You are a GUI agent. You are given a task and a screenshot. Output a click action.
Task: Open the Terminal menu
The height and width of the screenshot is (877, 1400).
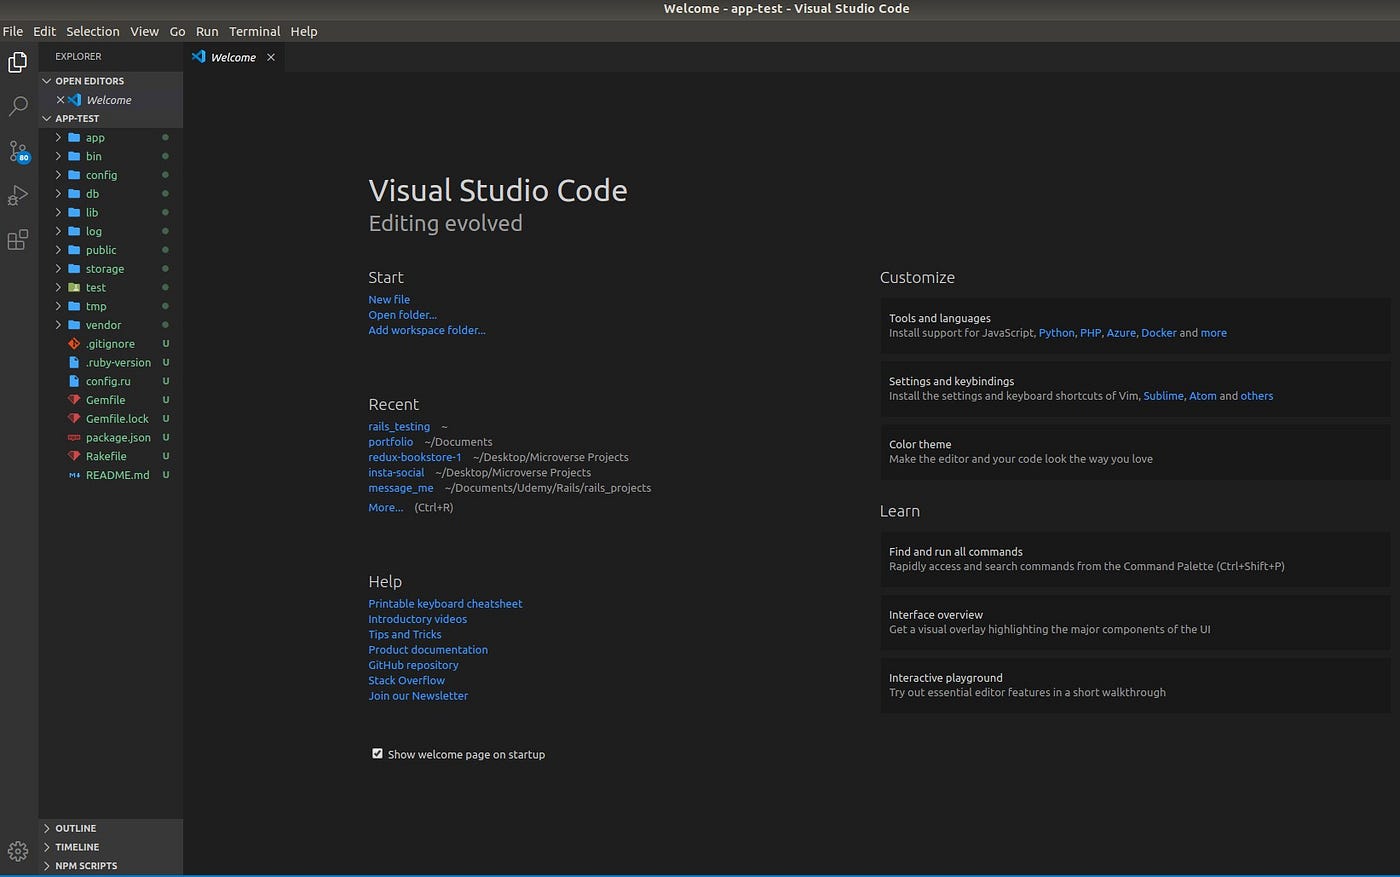pos(254,31)
